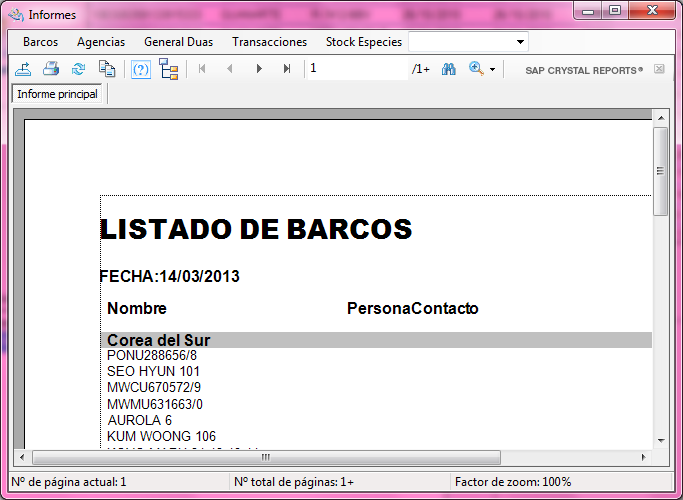This screenshot has width=683, height=500.
Task: Click the current page number status
Action: coord(69,482)
